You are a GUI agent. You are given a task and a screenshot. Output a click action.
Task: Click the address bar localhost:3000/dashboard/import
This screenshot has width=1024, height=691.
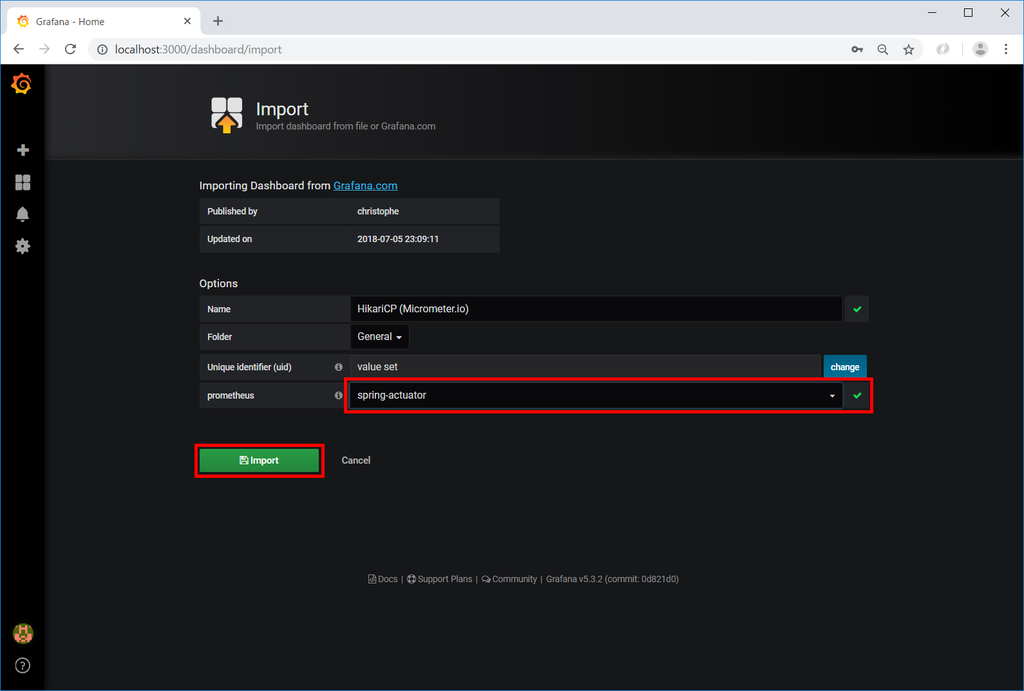[x=198, y=50]
